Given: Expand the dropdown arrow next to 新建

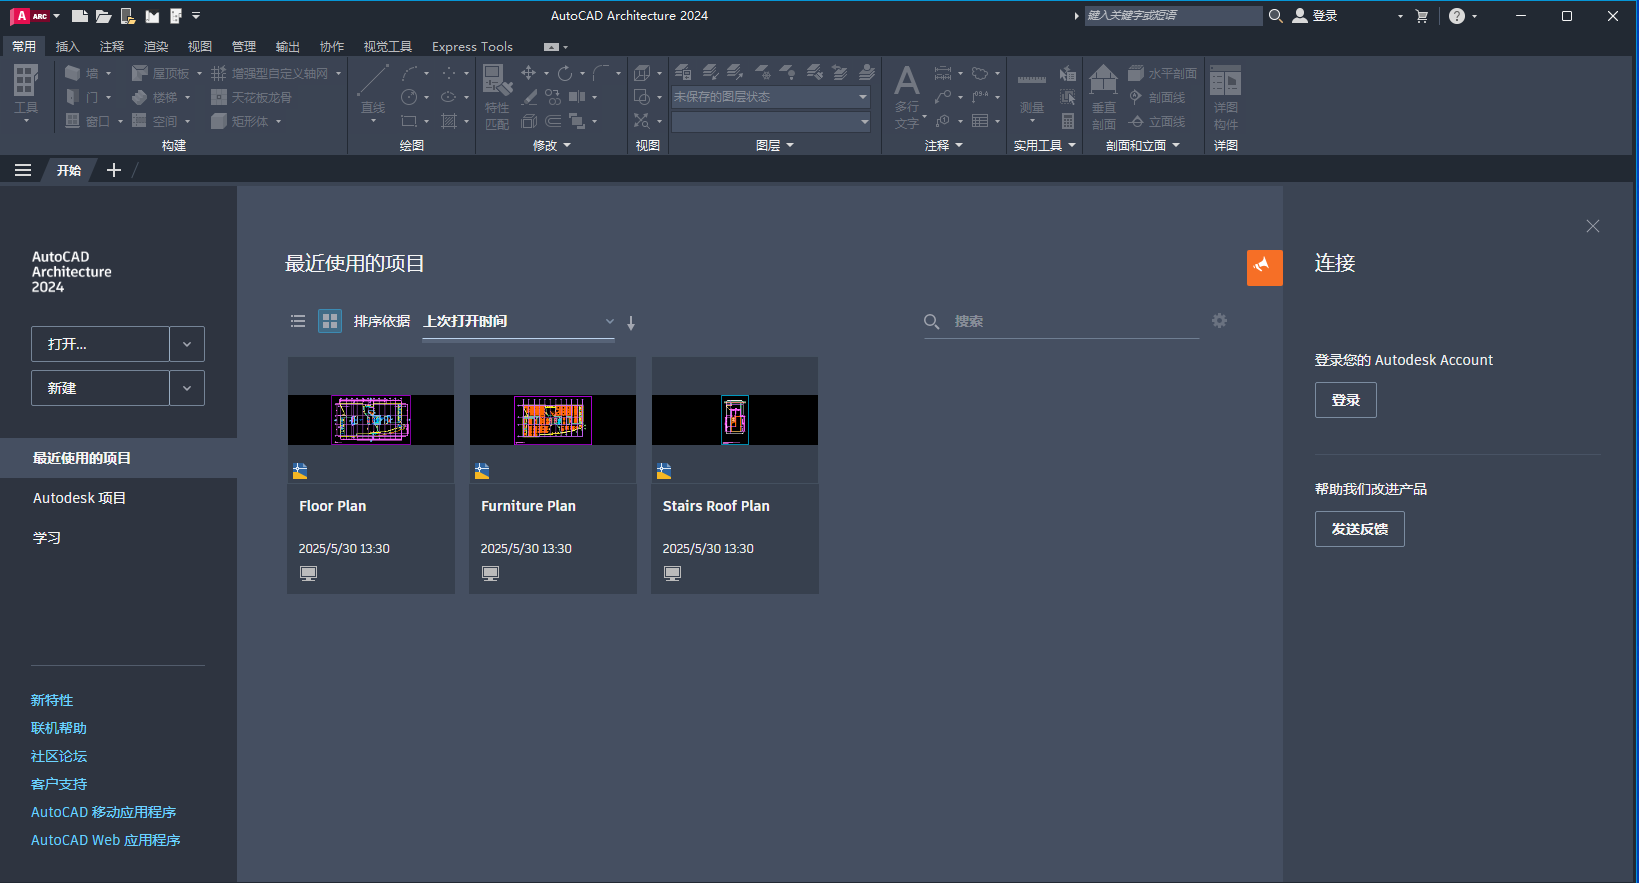Looking at the screenshot, I should click(x=187, y=388).
